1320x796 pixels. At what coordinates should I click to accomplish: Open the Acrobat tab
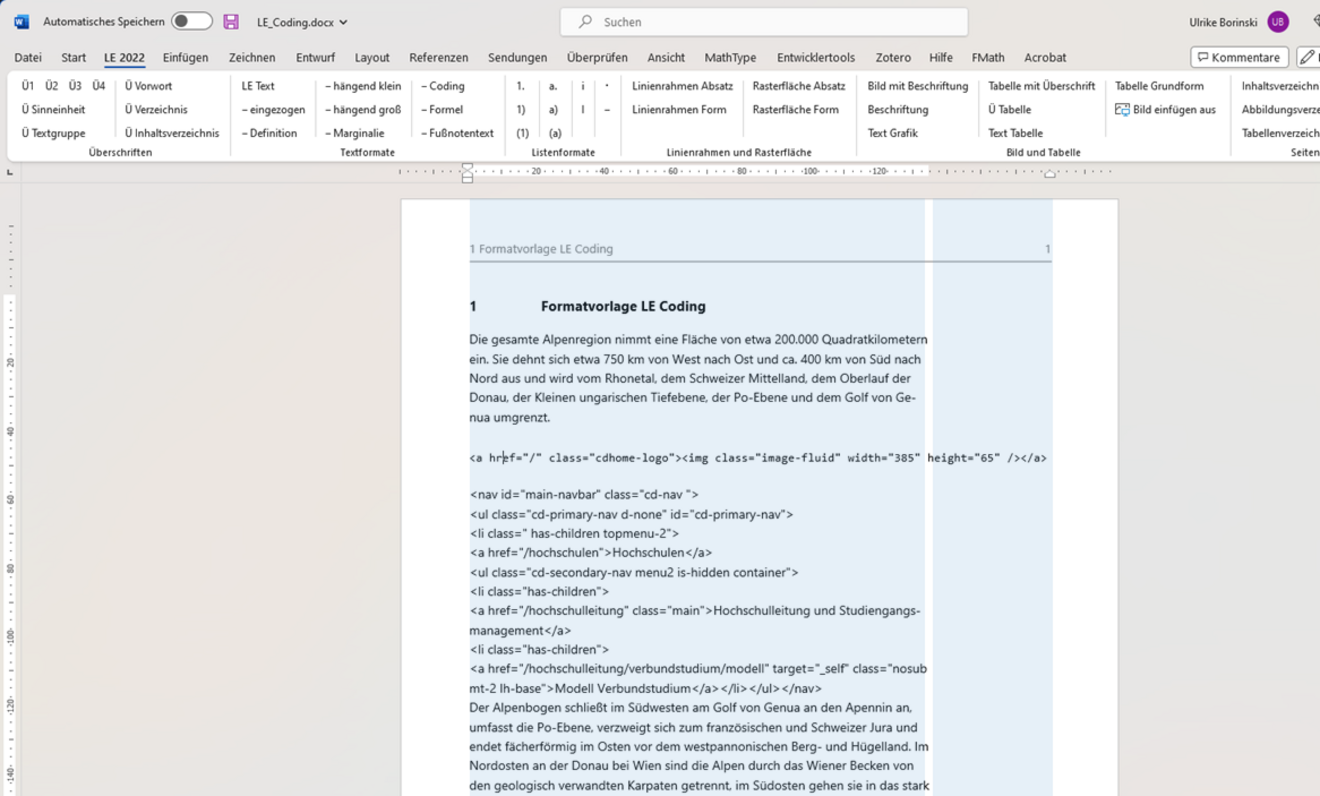click(x=1045, y=58)
